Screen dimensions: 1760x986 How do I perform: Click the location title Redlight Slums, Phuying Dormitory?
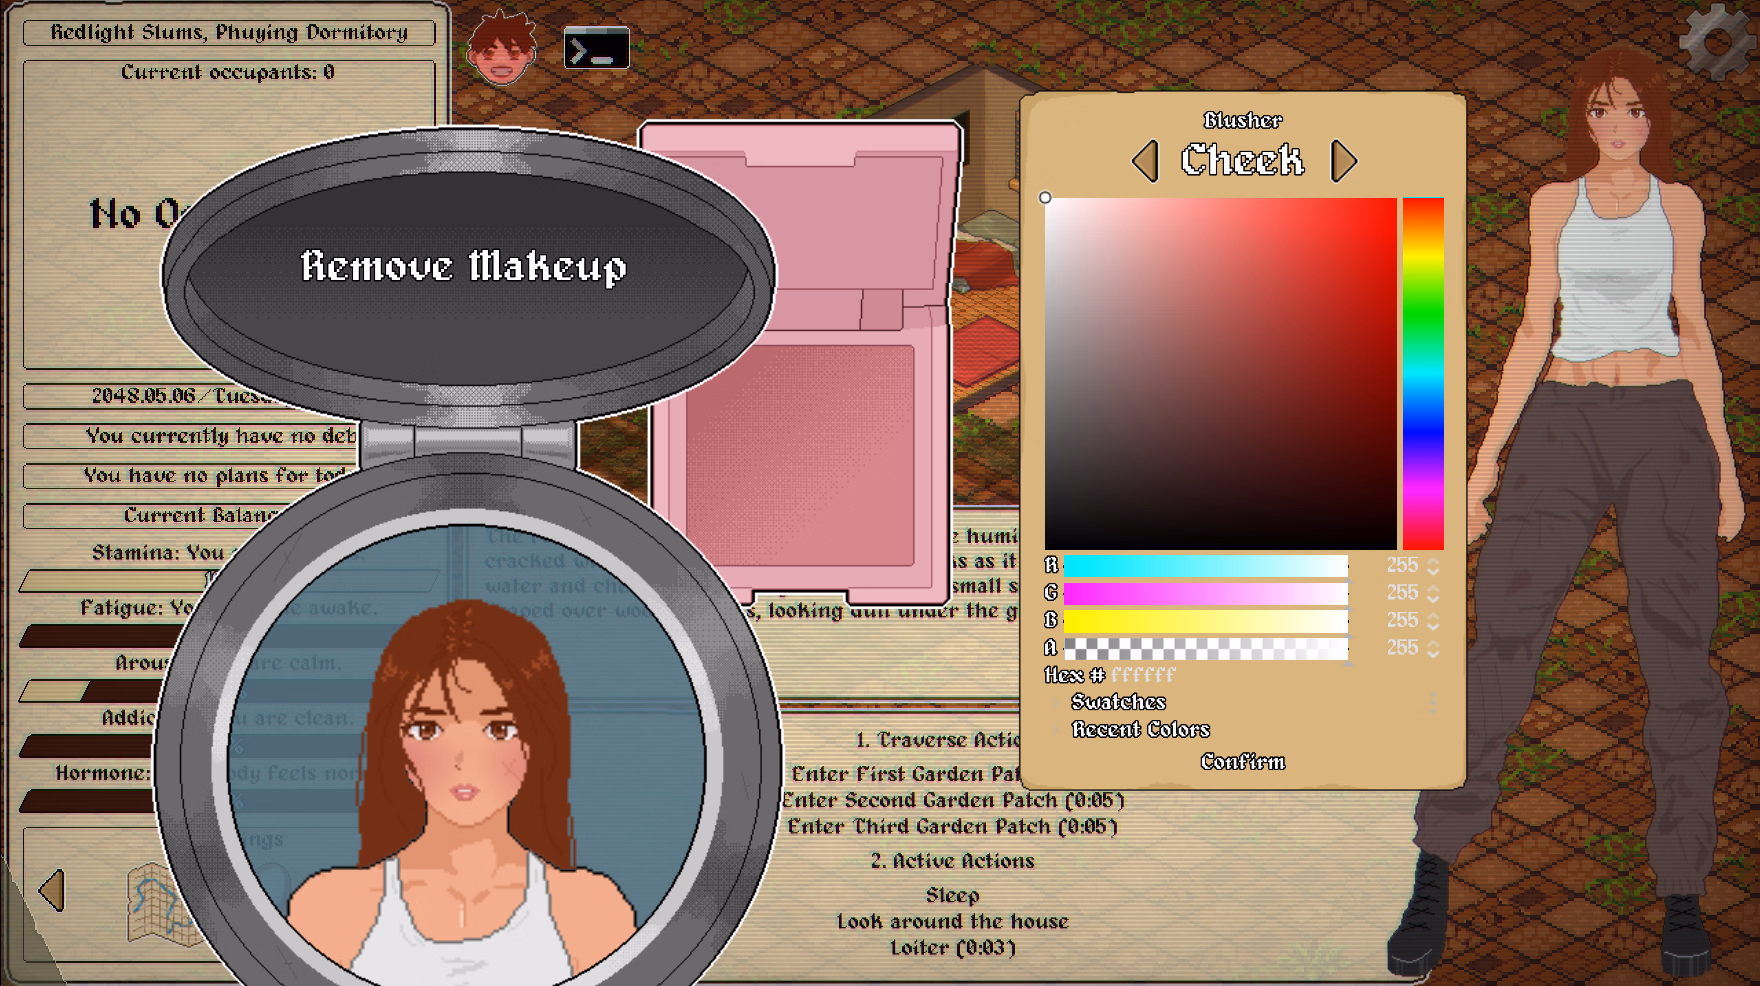pyautogui.click(x=229, y=32)
